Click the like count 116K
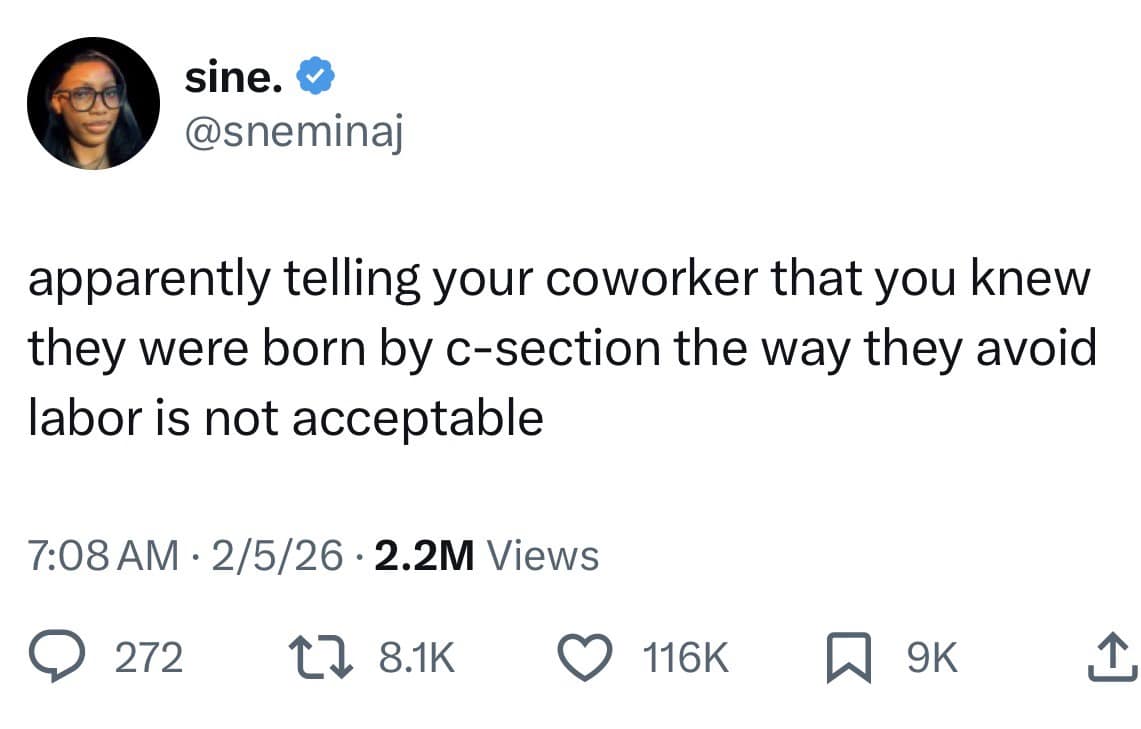 [x=686, y=655]
